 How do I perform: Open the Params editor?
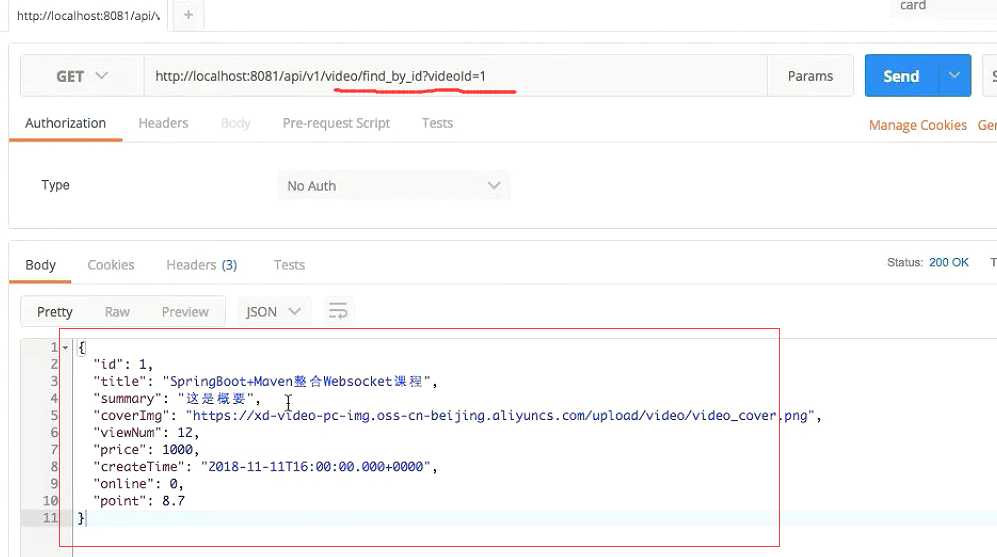pyautogui.click(x=810, y=76)
